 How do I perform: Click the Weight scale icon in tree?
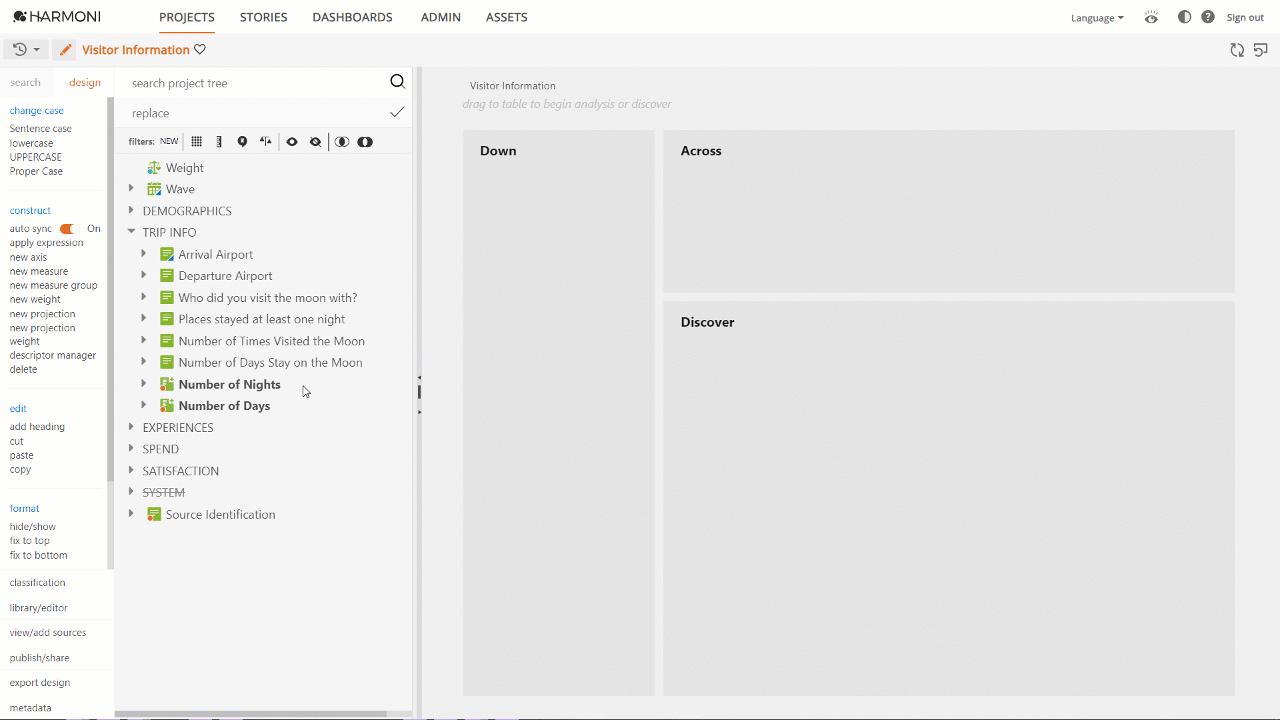(154, 168)
